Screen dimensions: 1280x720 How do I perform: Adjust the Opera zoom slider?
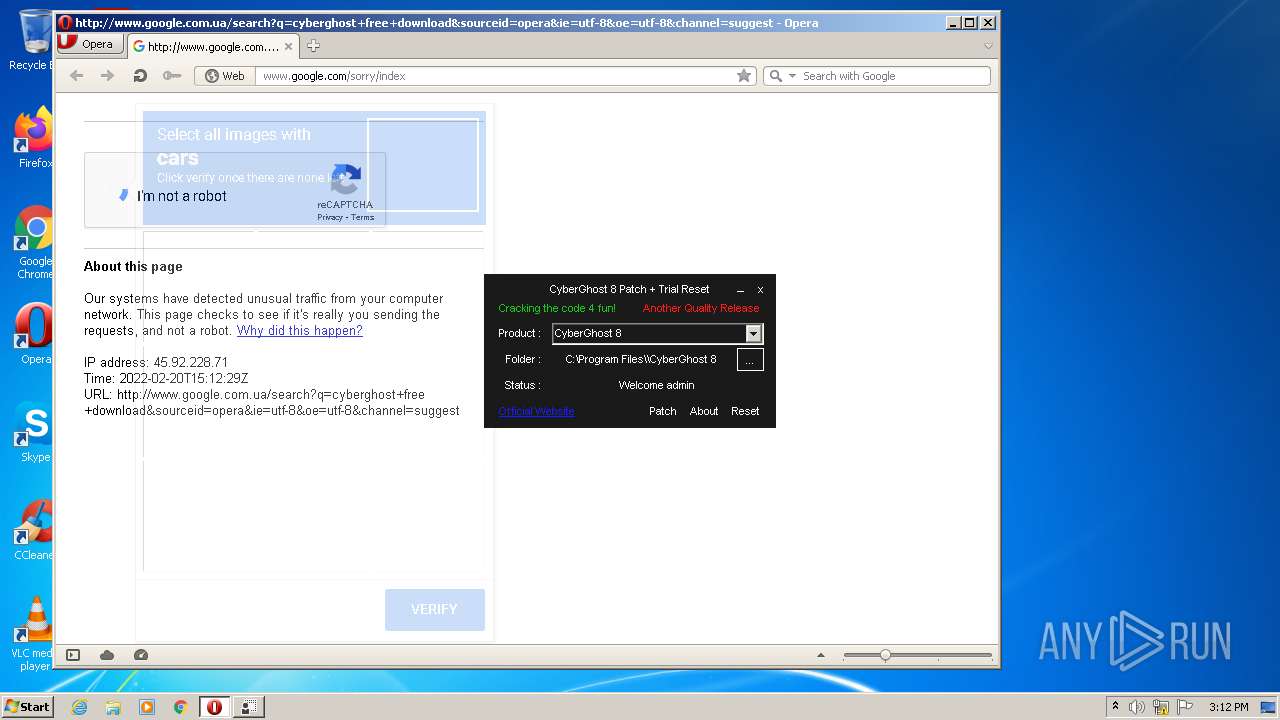(x=885, y=656)
